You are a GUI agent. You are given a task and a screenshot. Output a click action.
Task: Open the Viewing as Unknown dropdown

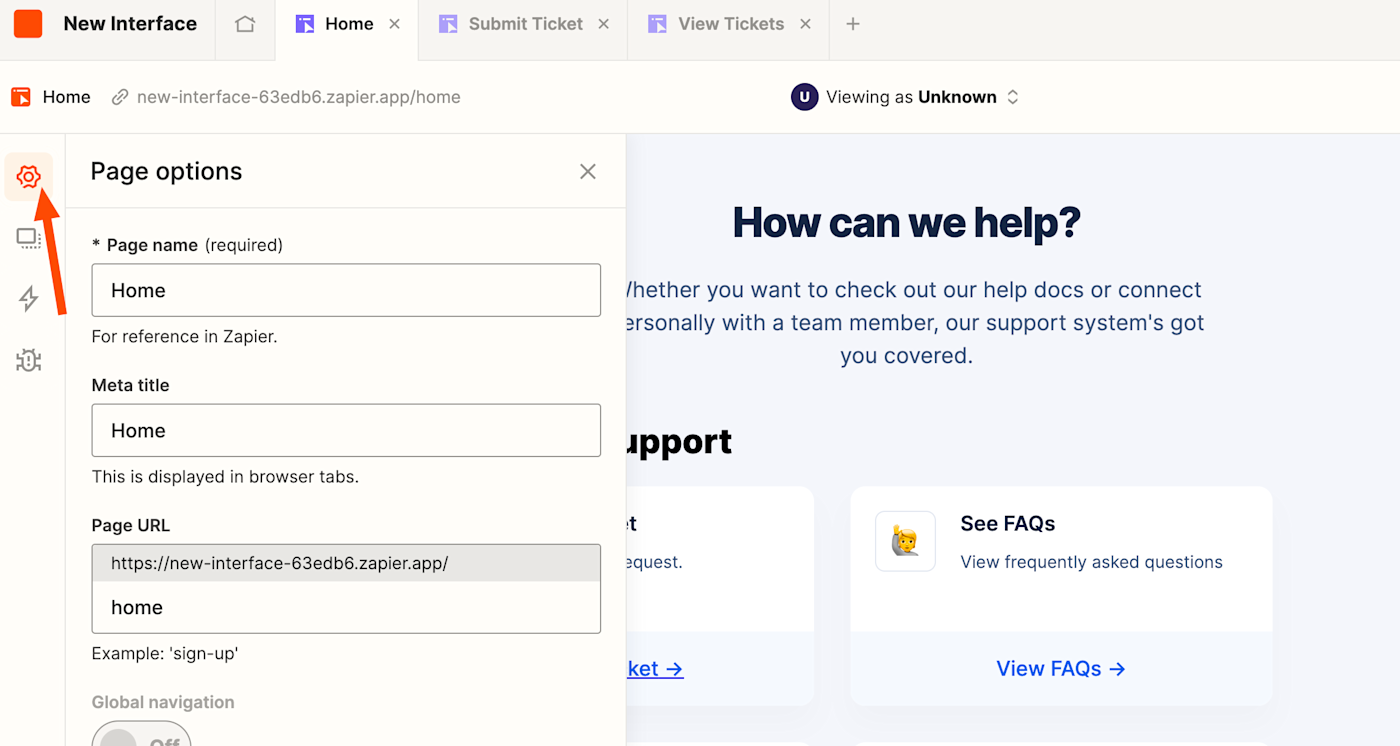pyautogui.click(x=905, y=97)
